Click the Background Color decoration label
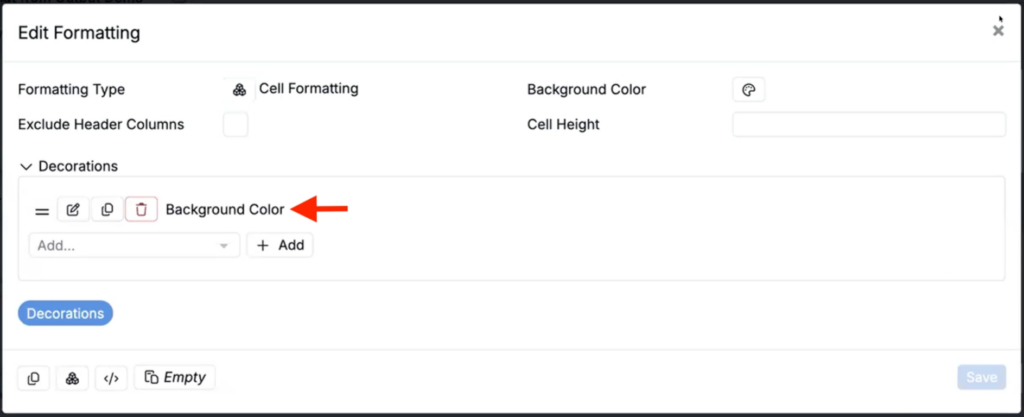Viewport: 1024px width, 417px height. tap(225, 209)
